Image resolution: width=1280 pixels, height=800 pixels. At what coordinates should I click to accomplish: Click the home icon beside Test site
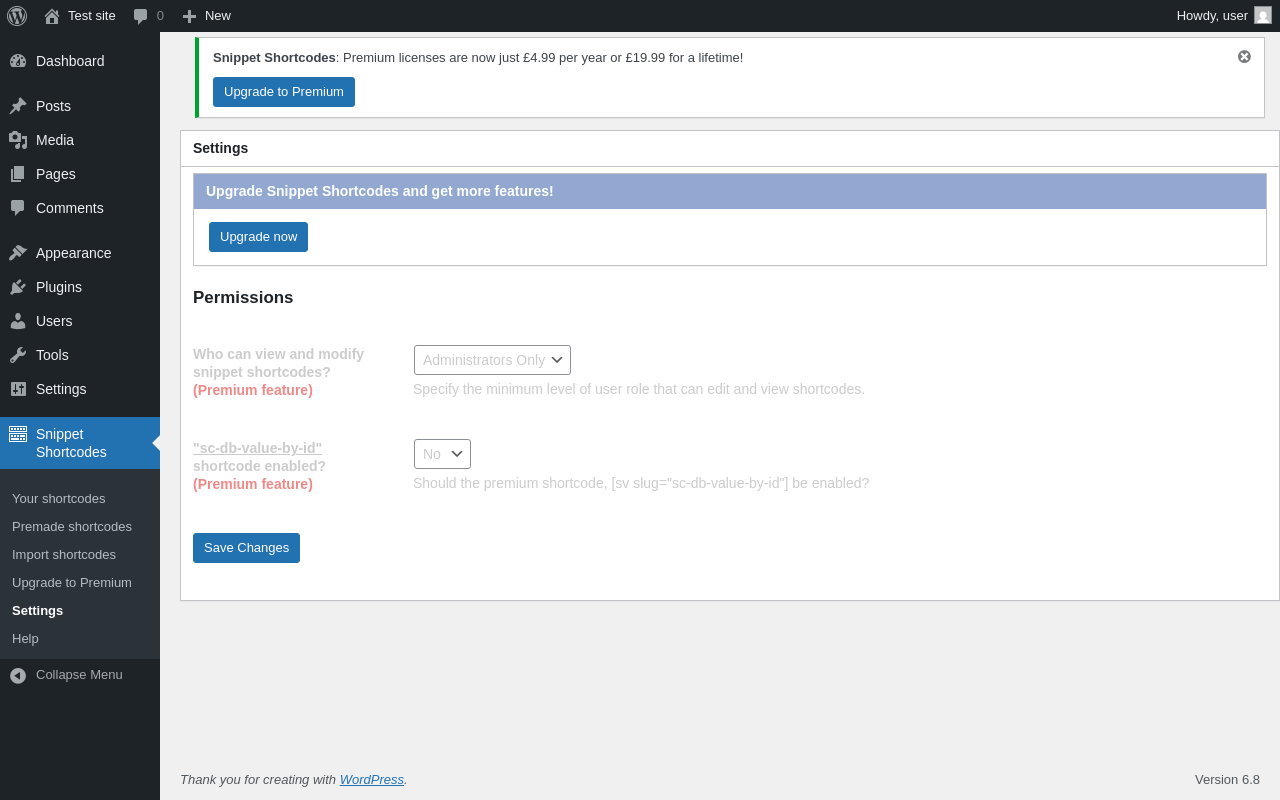[x=52, y=16]
